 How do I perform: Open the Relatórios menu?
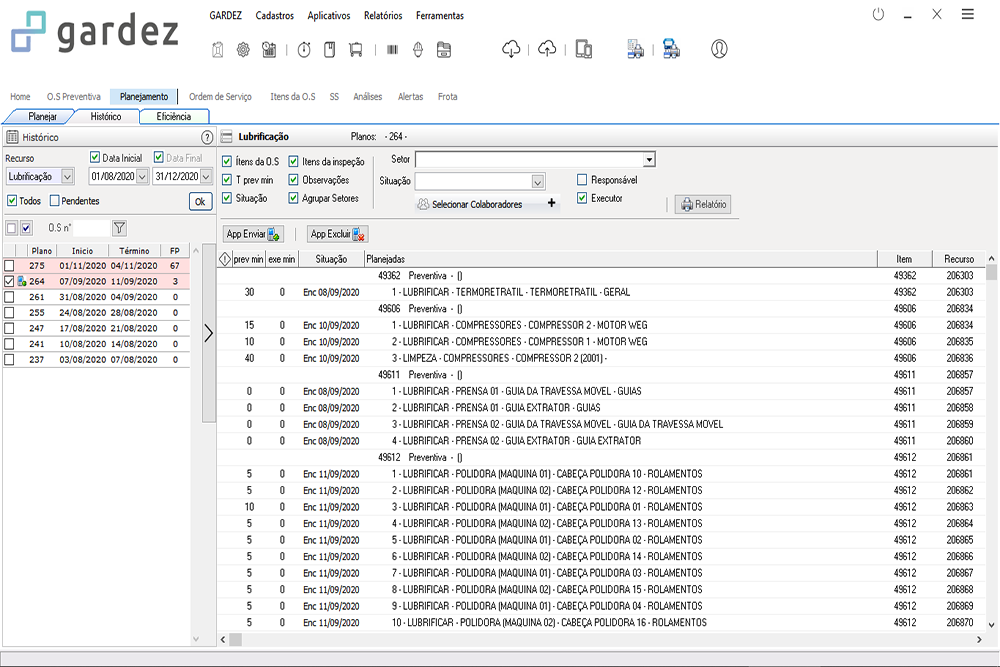pos(383,15)
